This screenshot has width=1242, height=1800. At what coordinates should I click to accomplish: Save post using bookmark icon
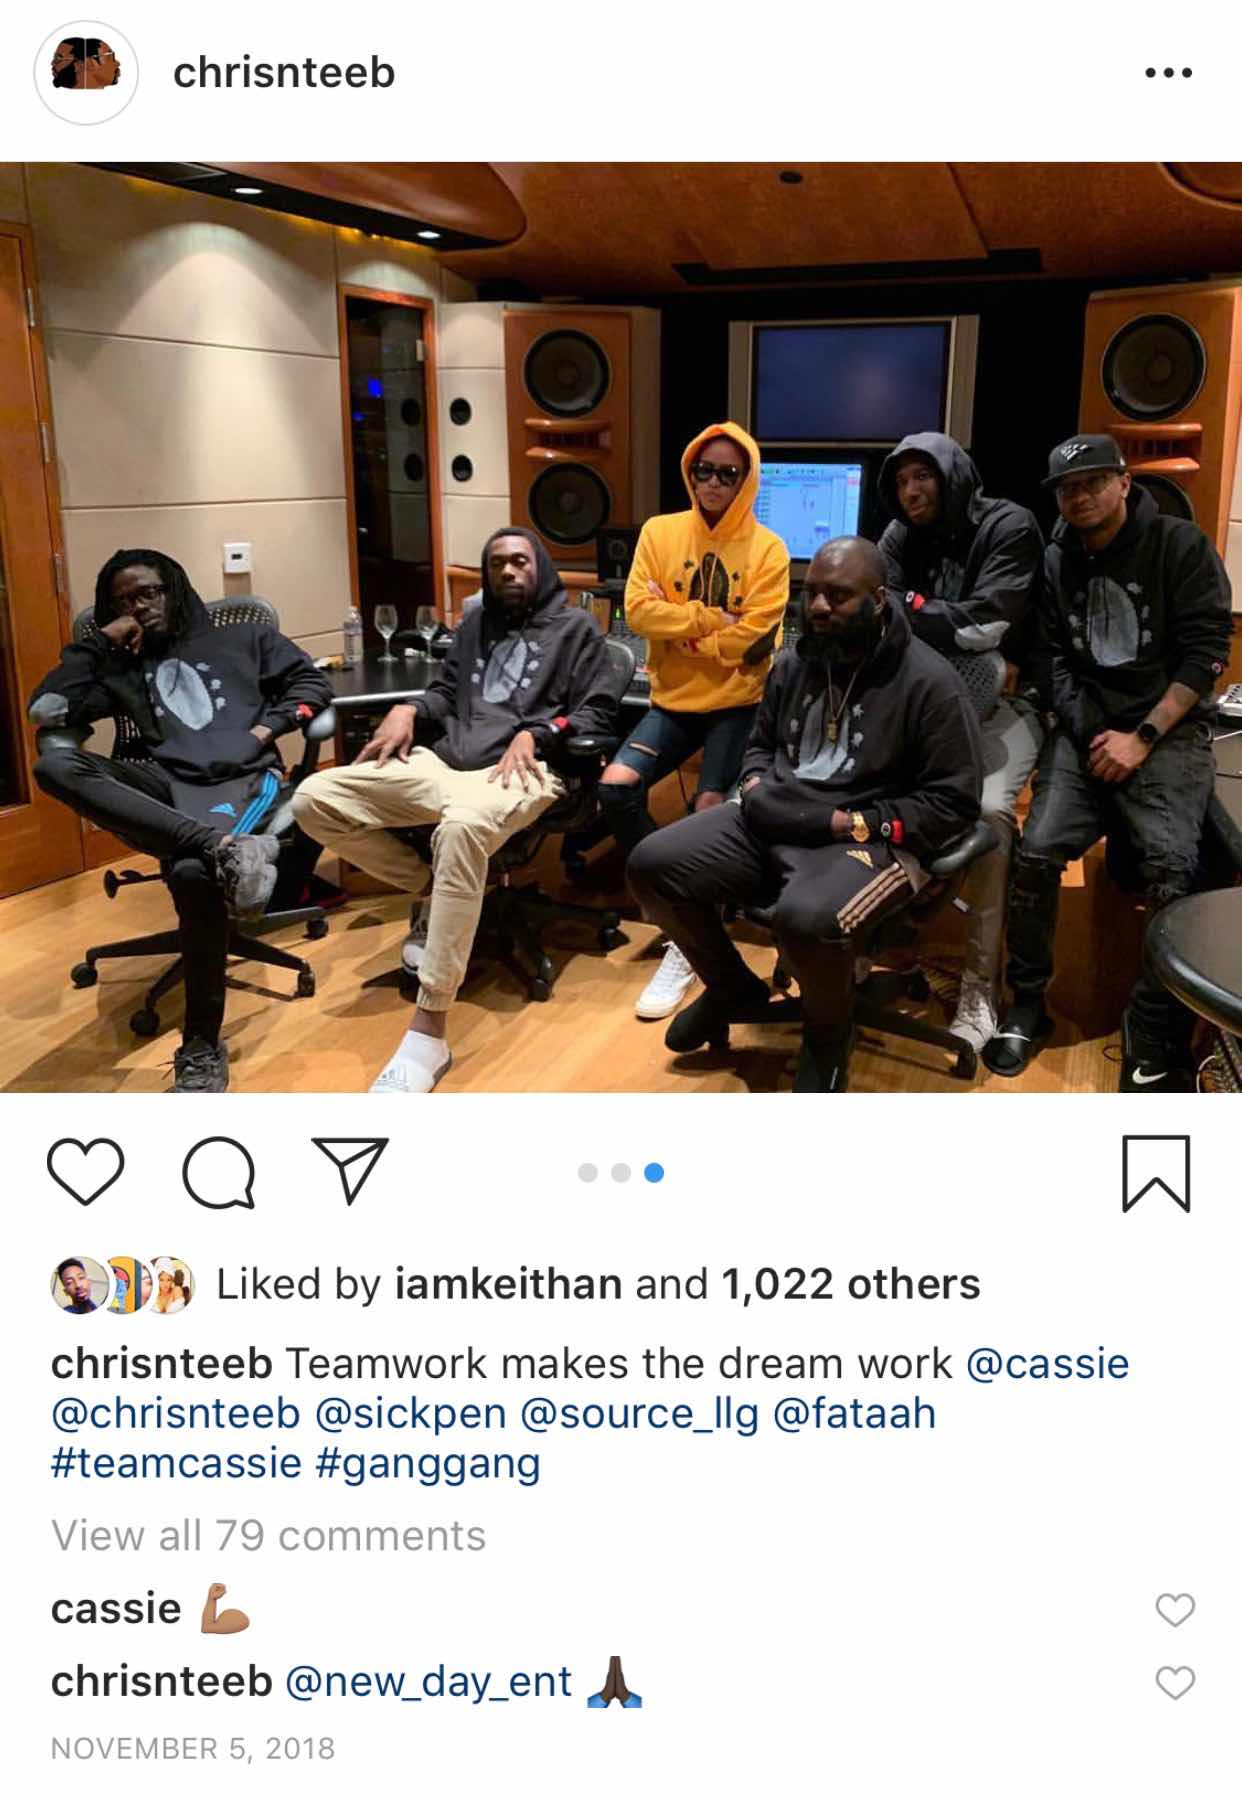(x=1156, y=1174)
